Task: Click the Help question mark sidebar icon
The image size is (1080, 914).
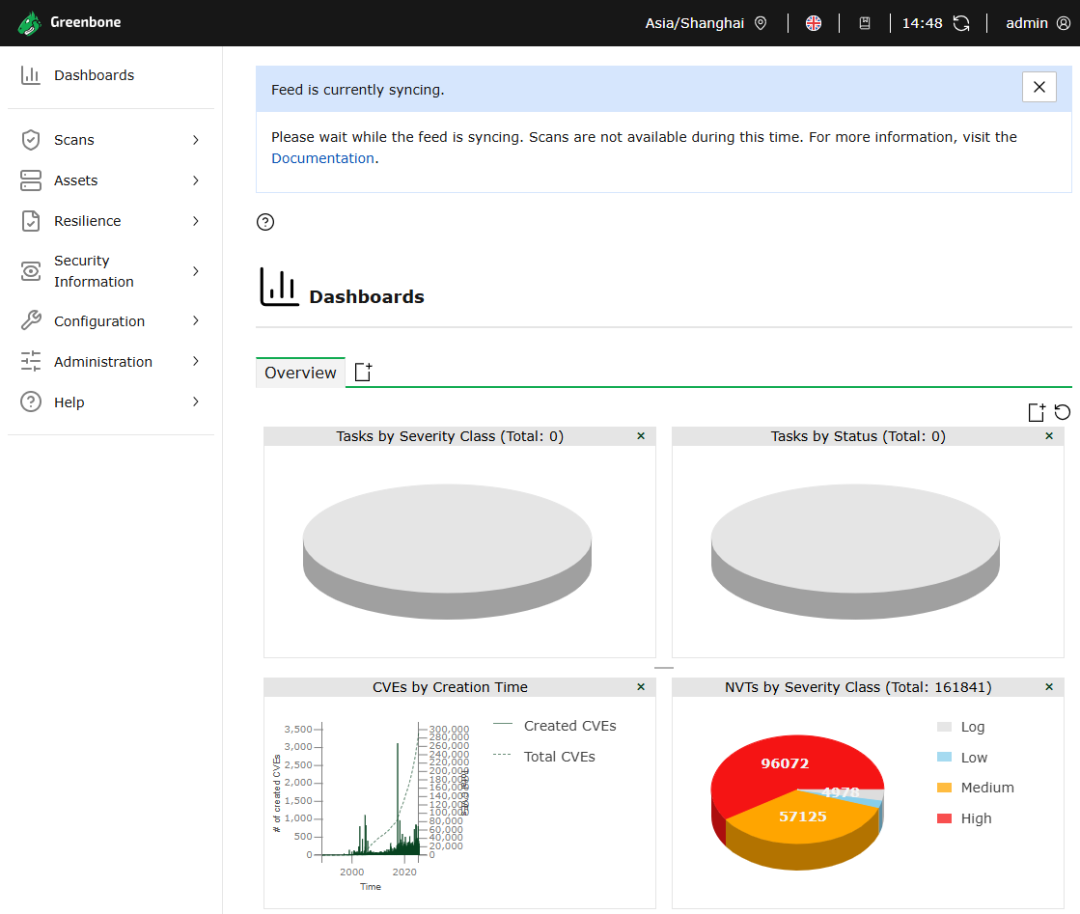Action: (30, 402)
